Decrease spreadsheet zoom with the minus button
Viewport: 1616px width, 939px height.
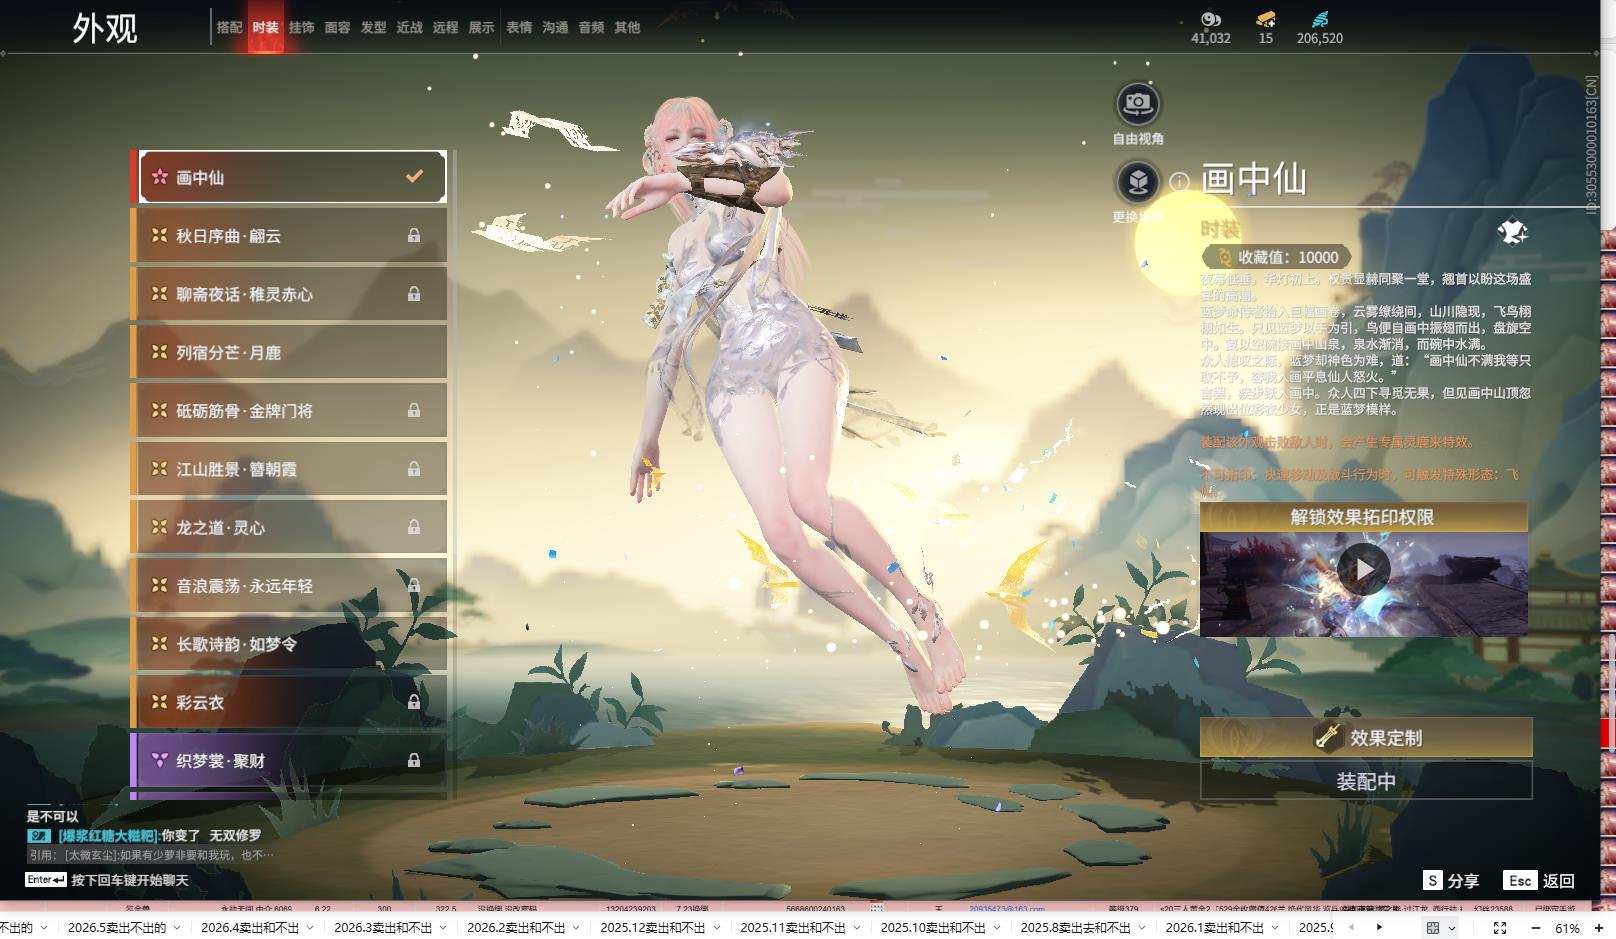[1538, 928]
